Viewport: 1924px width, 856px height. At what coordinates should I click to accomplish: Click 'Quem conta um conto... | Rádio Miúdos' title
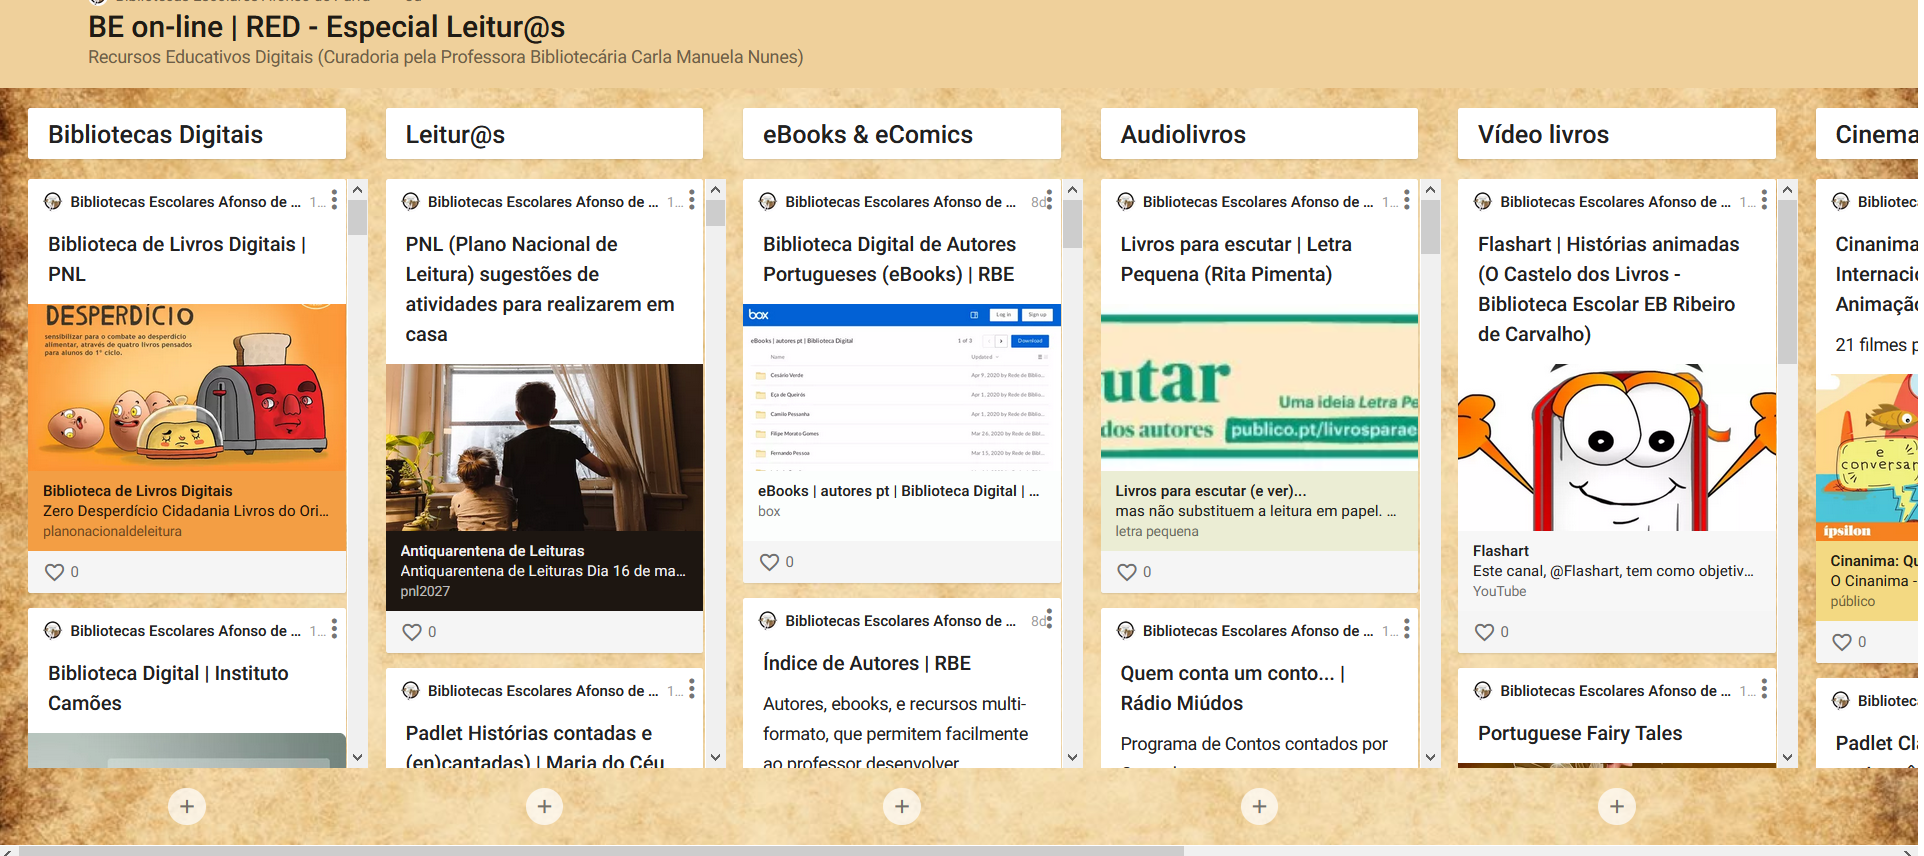[x=1232, y=688]
